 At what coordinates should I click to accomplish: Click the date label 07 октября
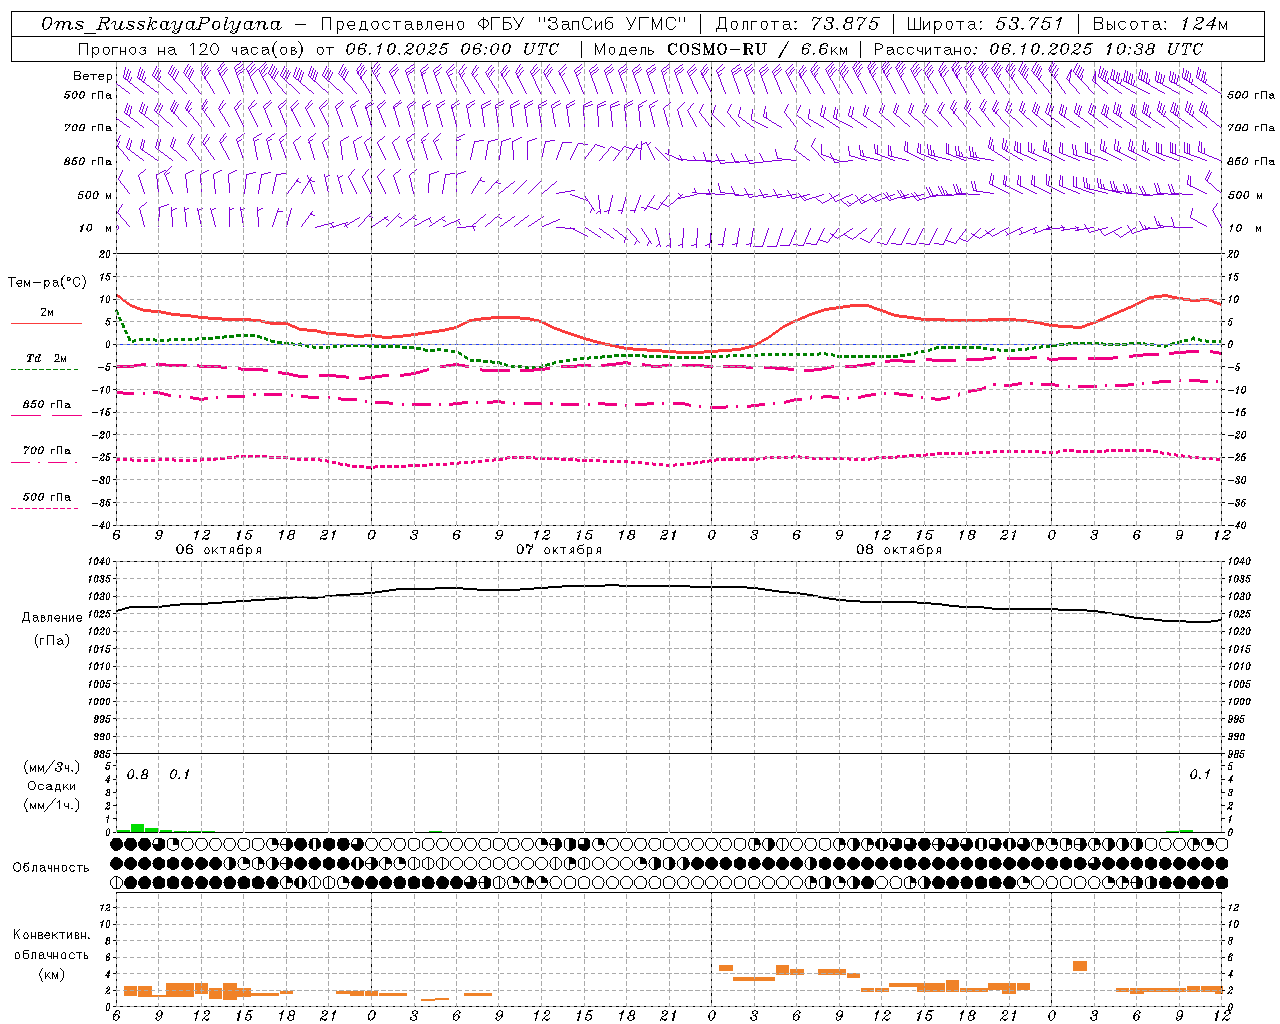coord(559,550)
